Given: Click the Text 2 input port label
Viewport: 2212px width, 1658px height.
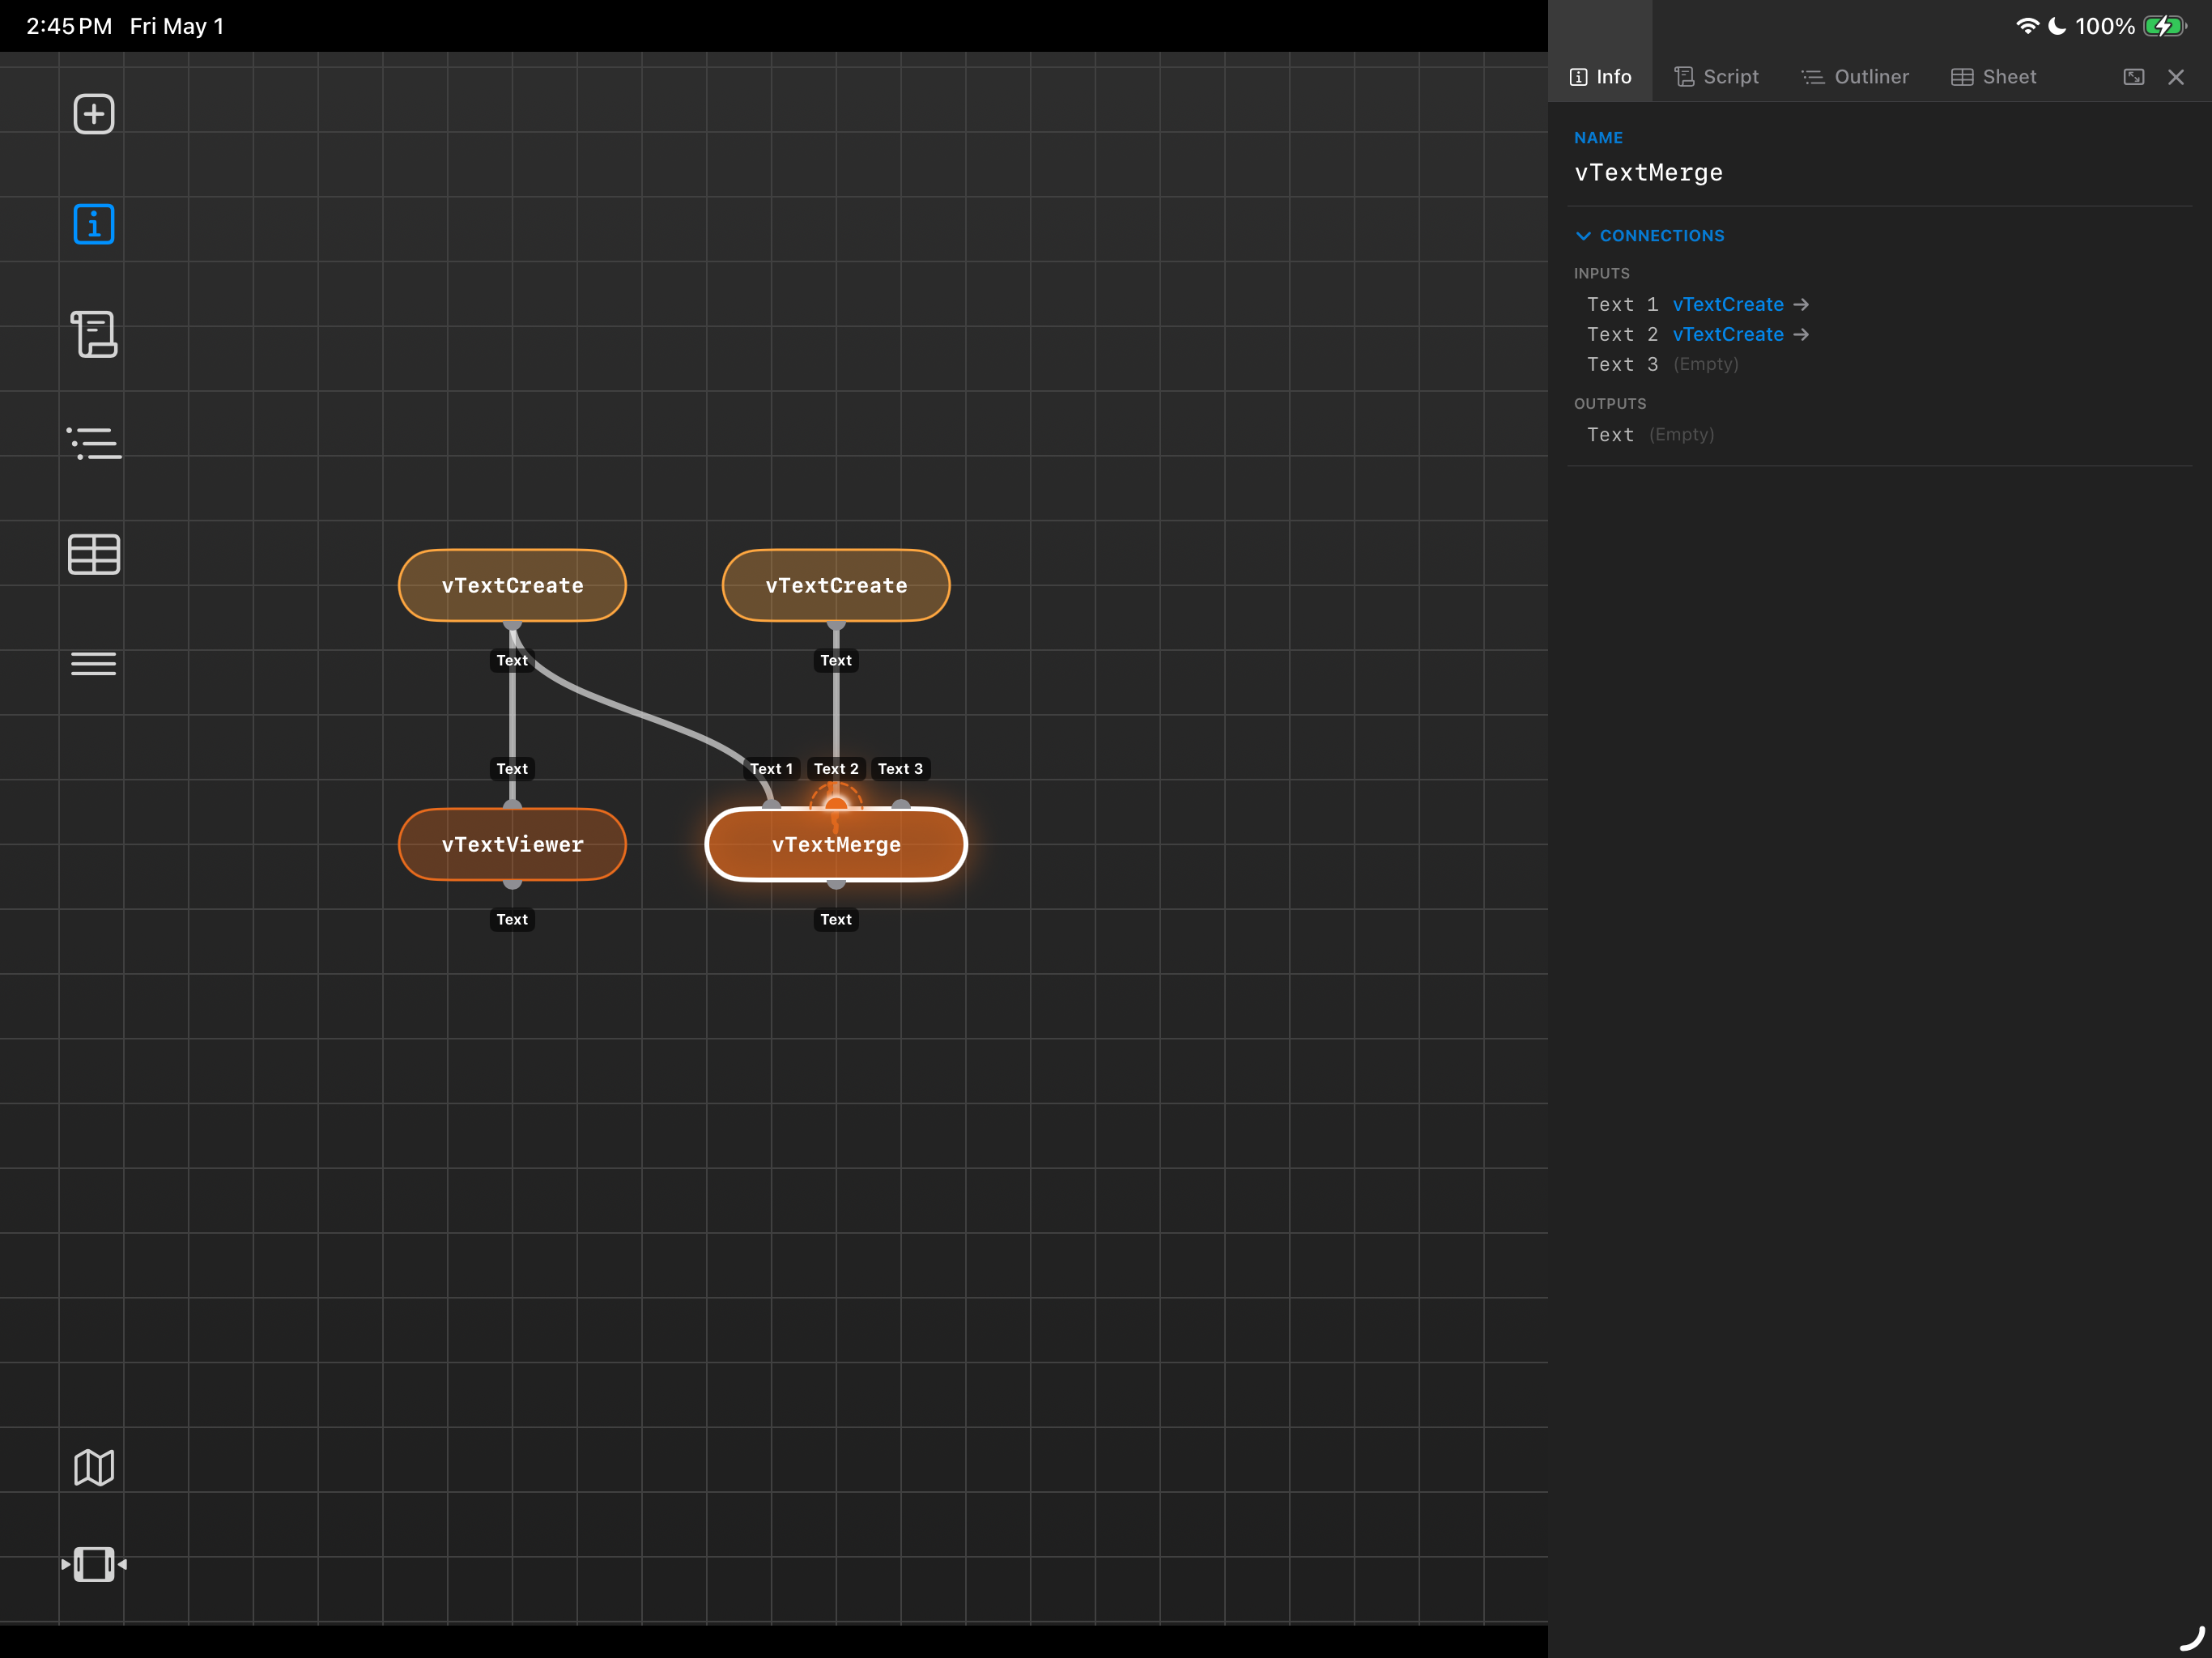Looking at the screenshot, I should click(836, 768).
